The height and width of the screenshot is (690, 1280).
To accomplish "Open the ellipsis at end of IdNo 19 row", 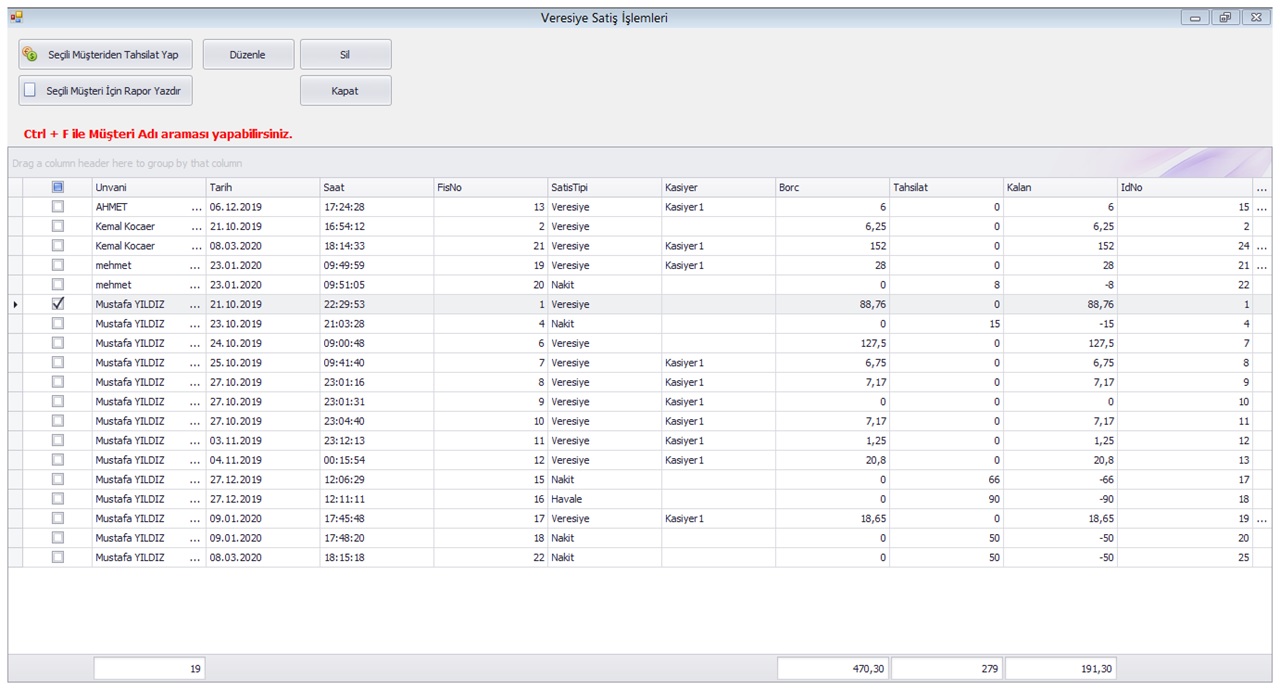I will pos(1261,519).
